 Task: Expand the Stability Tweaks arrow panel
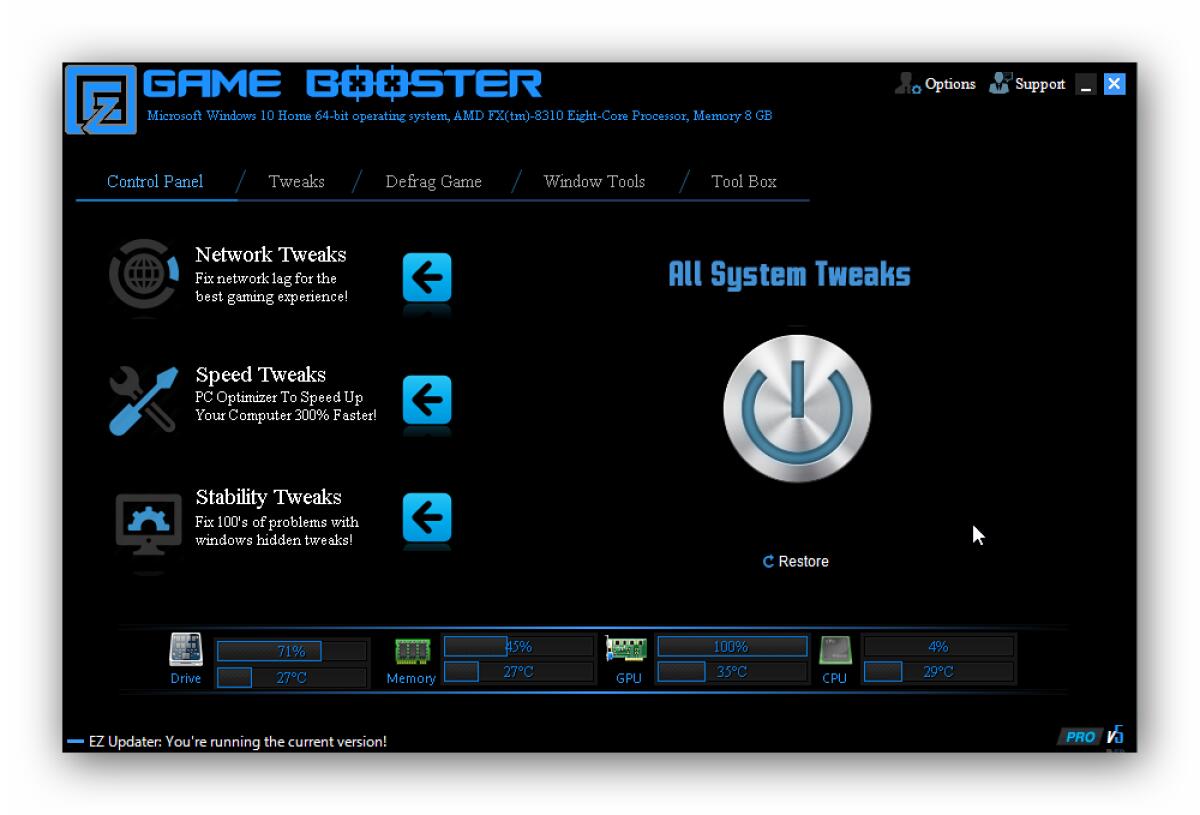point(426,519)
